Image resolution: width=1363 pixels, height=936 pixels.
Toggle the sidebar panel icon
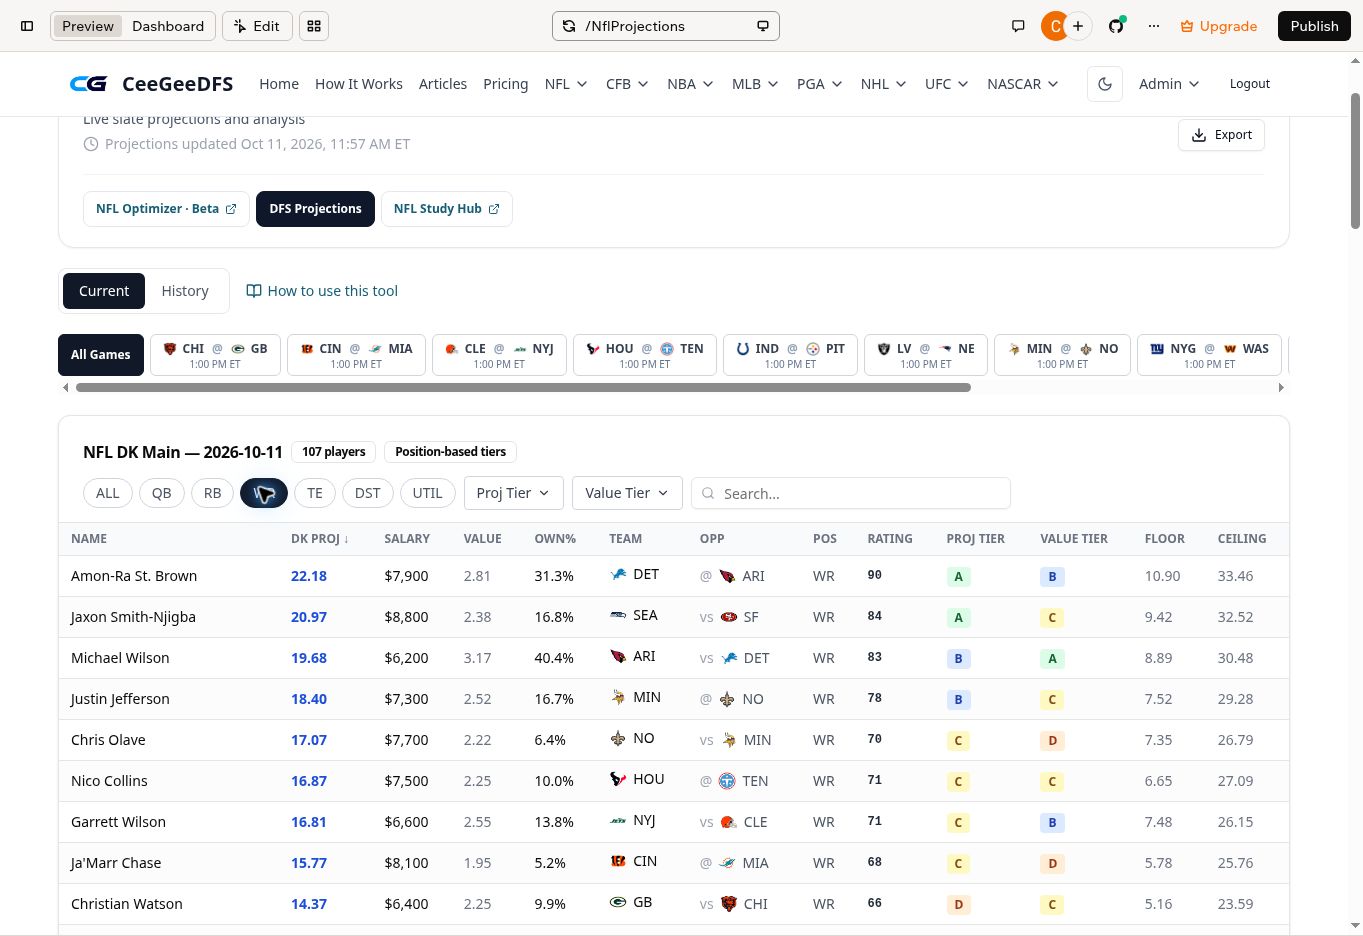(27, 26)
